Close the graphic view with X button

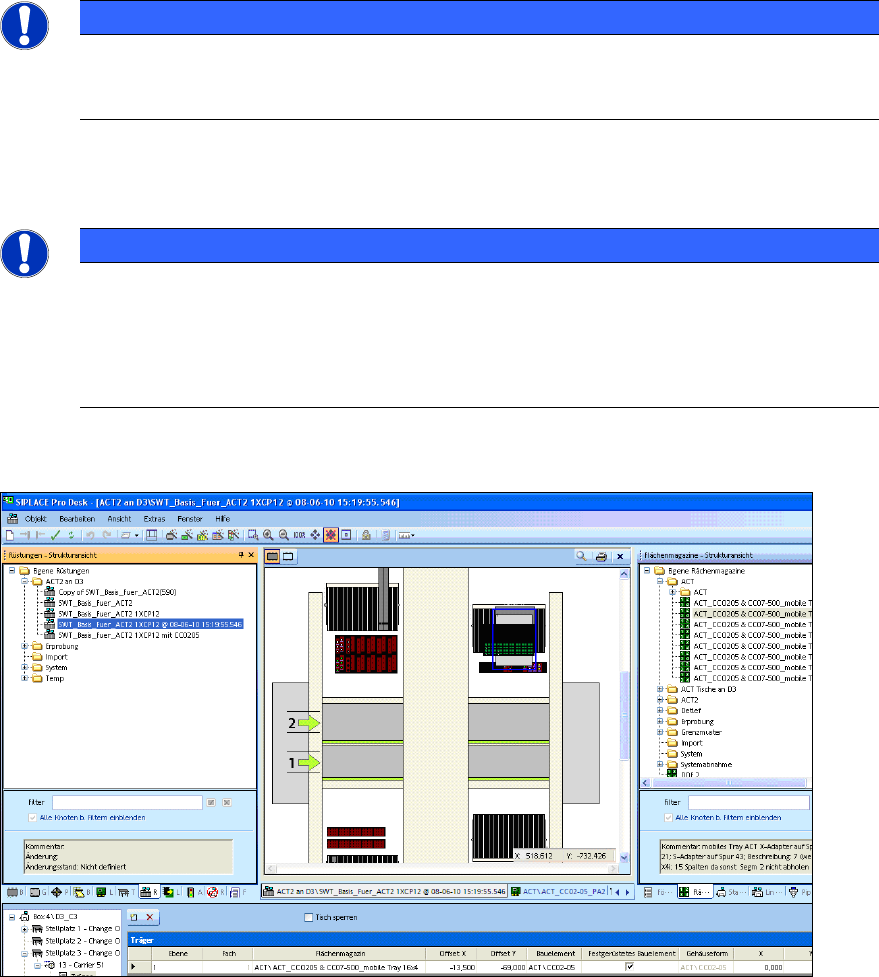coord(620,556)
